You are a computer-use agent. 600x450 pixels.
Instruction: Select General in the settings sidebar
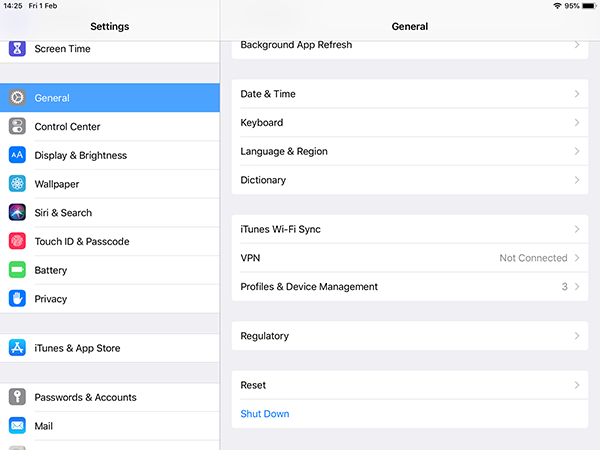tap(110, 98)
